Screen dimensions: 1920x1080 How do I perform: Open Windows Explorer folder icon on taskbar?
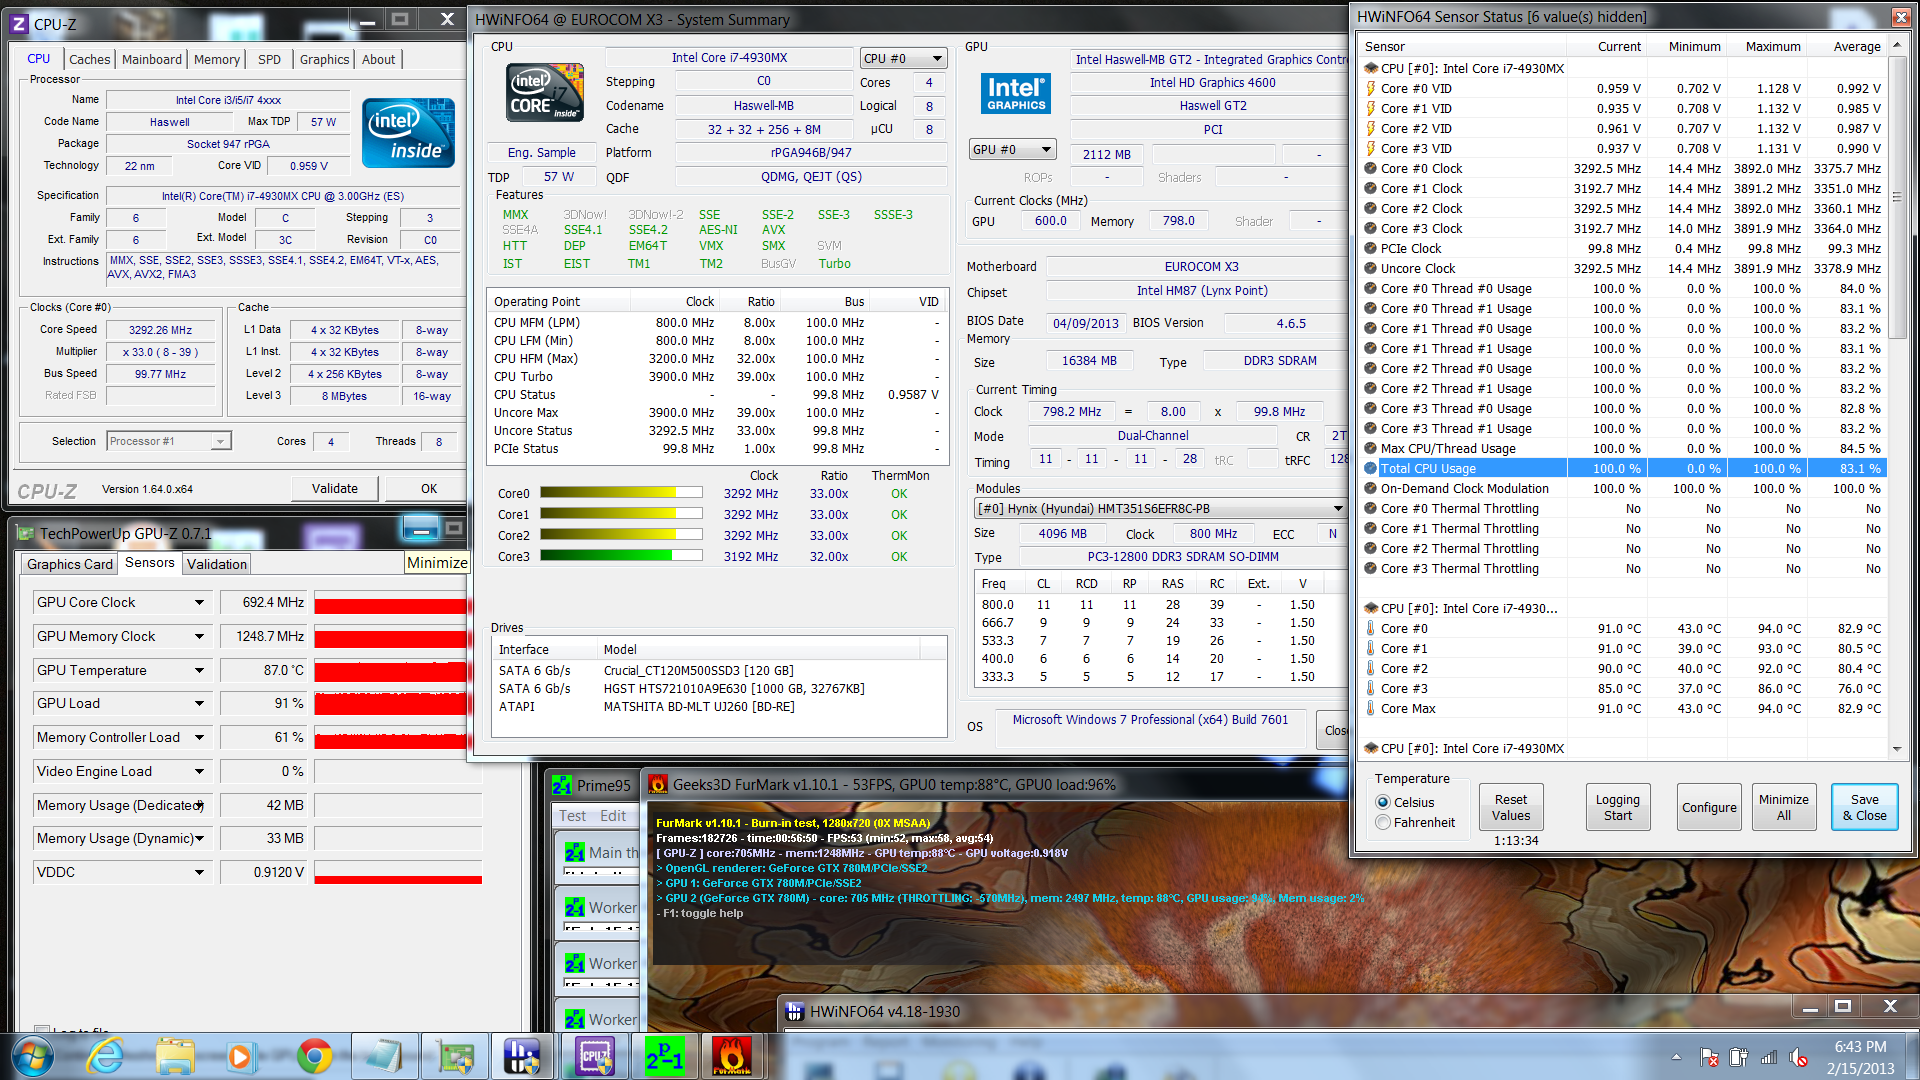pos(175,1056)
